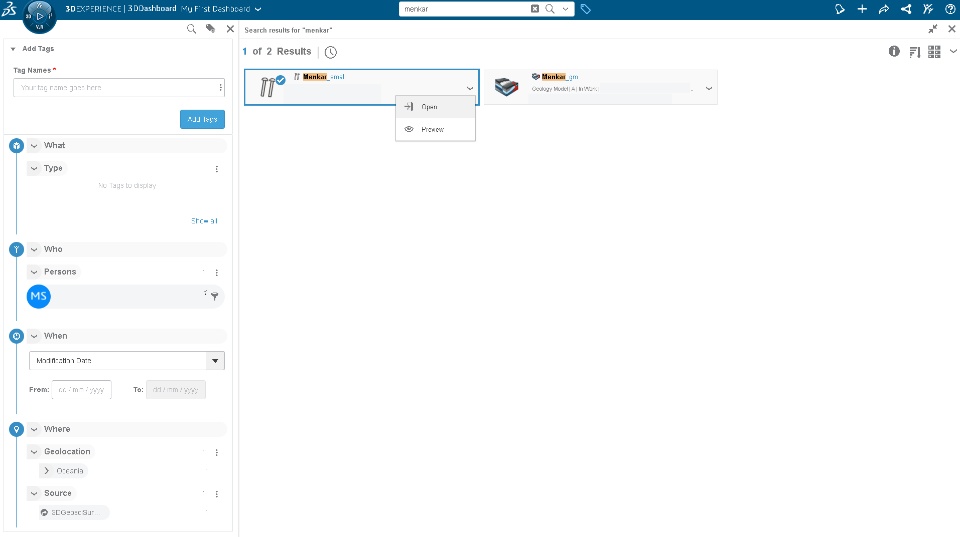The image size is (960, 537).
Task: Click the Who category circle icon
Action: tap(17, 249)
